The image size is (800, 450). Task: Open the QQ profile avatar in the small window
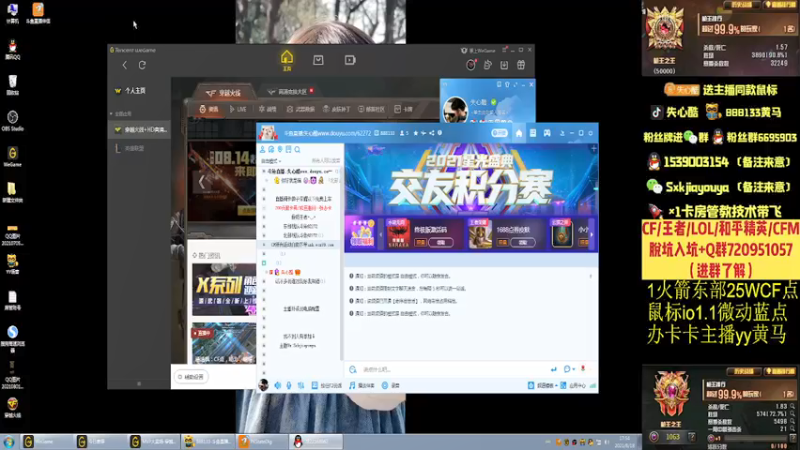pos(454,109)
